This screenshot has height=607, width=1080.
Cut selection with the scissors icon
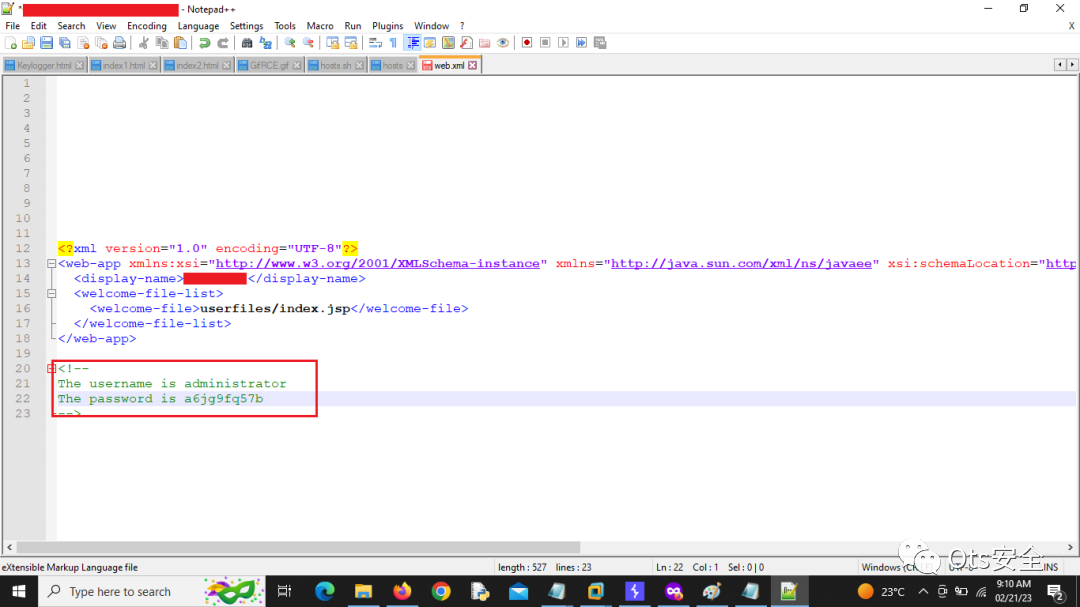point(143,43)
